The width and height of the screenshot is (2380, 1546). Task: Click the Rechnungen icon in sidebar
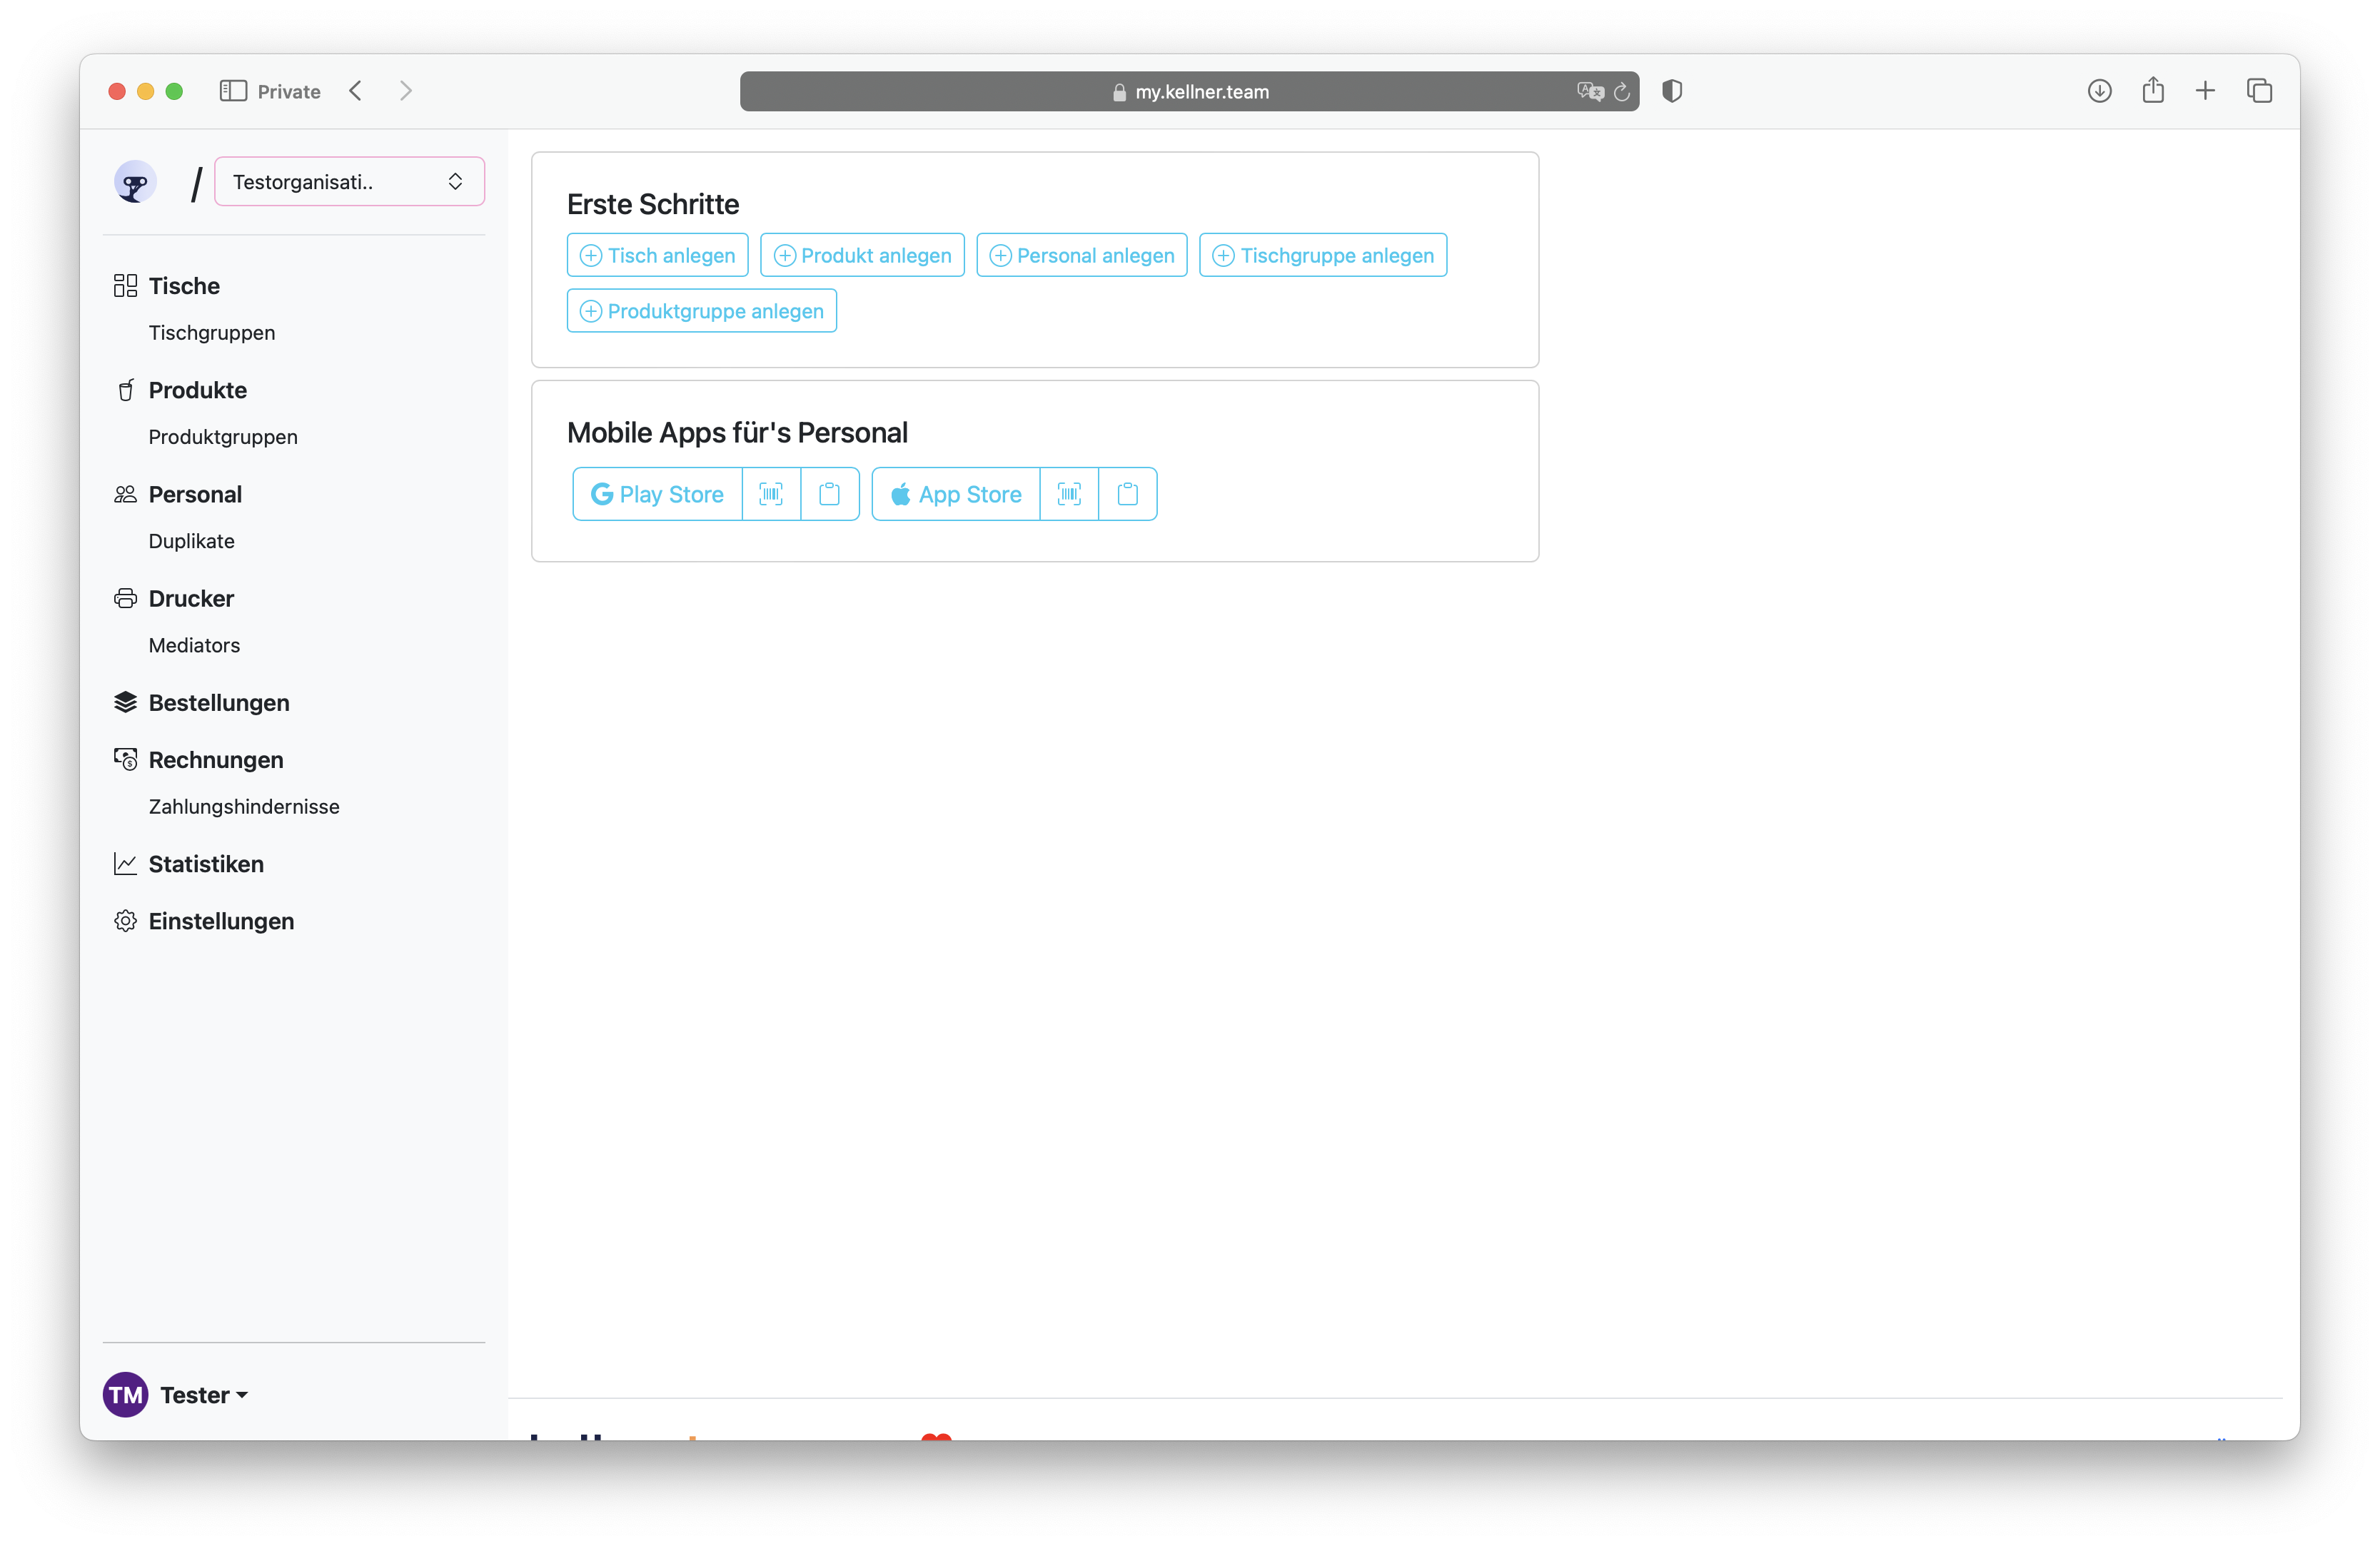tap(125, 758)
